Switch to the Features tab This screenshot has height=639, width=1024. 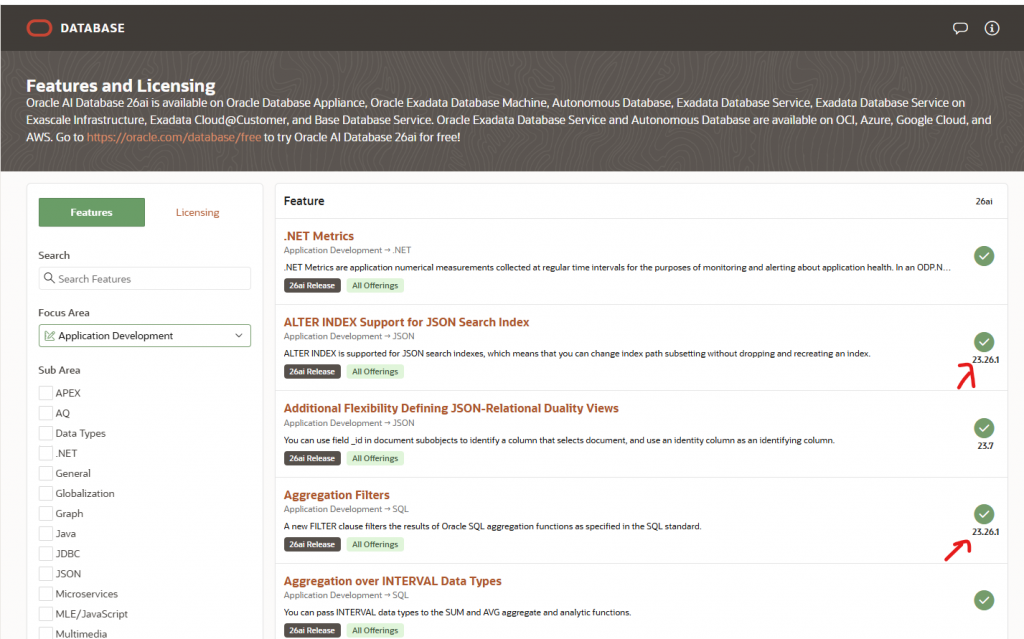tap(91, 212)
